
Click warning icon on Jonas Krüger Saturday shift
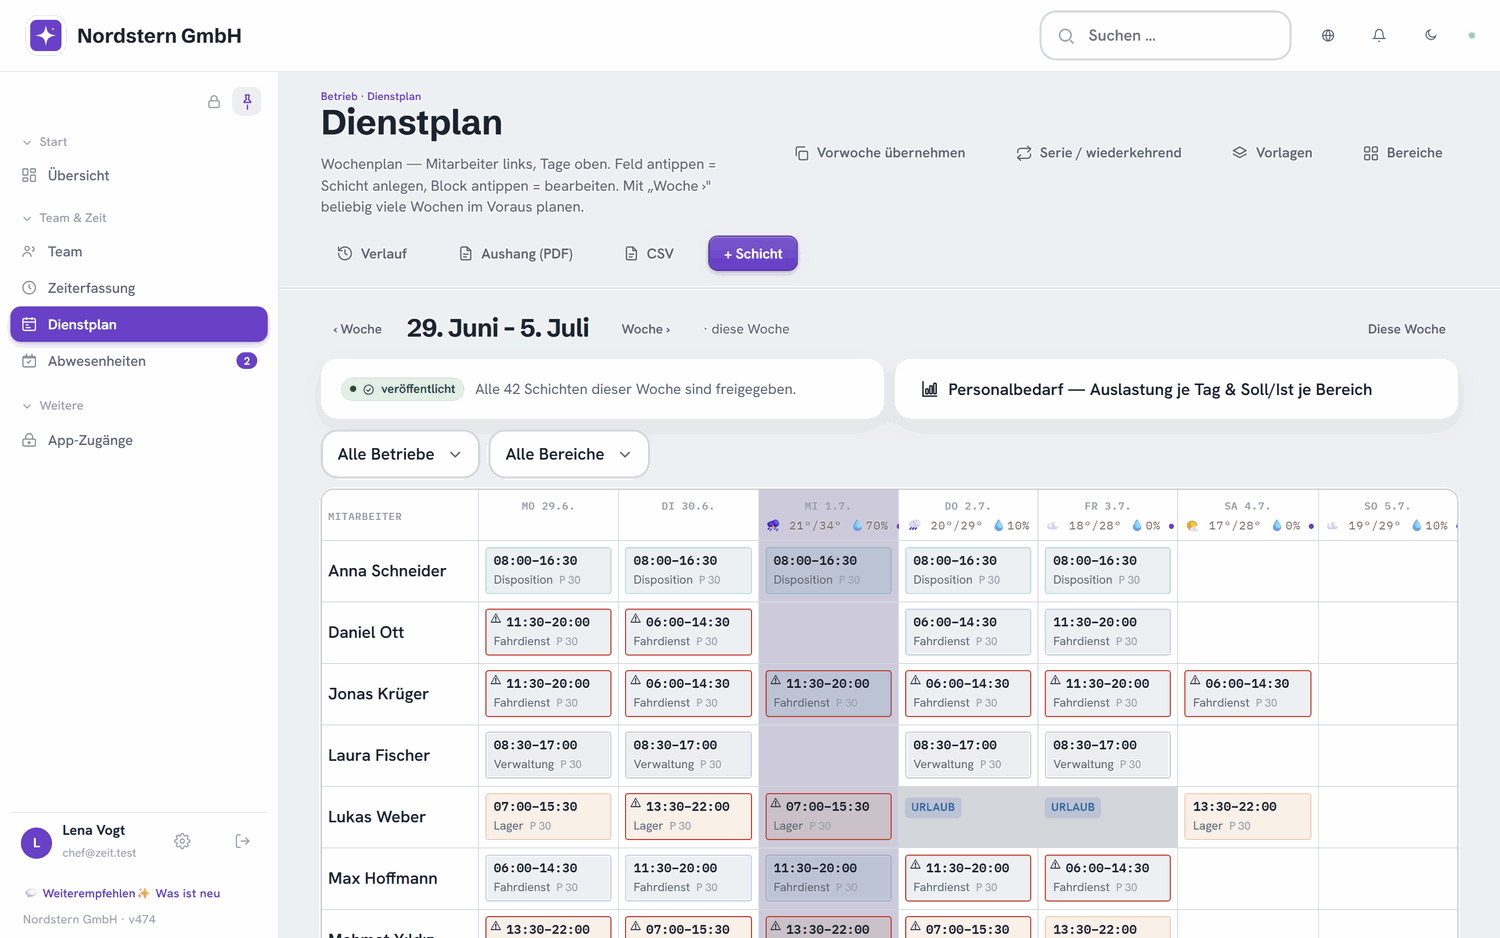click(x=1195, y=681)
